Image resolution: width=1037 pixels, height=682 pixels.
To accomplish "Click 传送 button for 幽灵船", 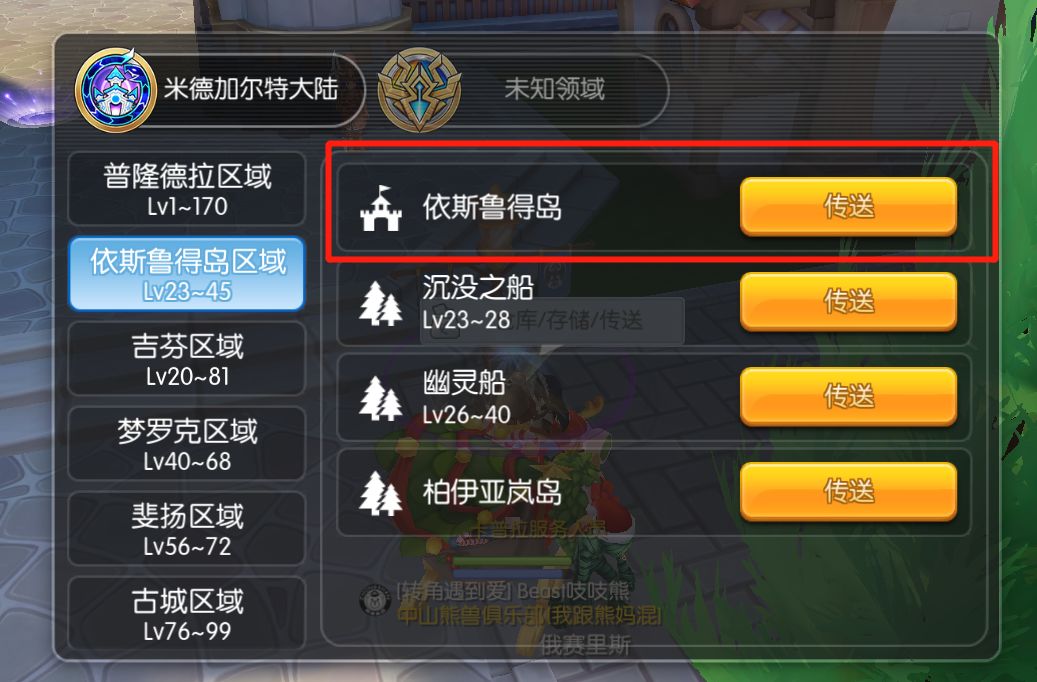I will coord(848,397).
